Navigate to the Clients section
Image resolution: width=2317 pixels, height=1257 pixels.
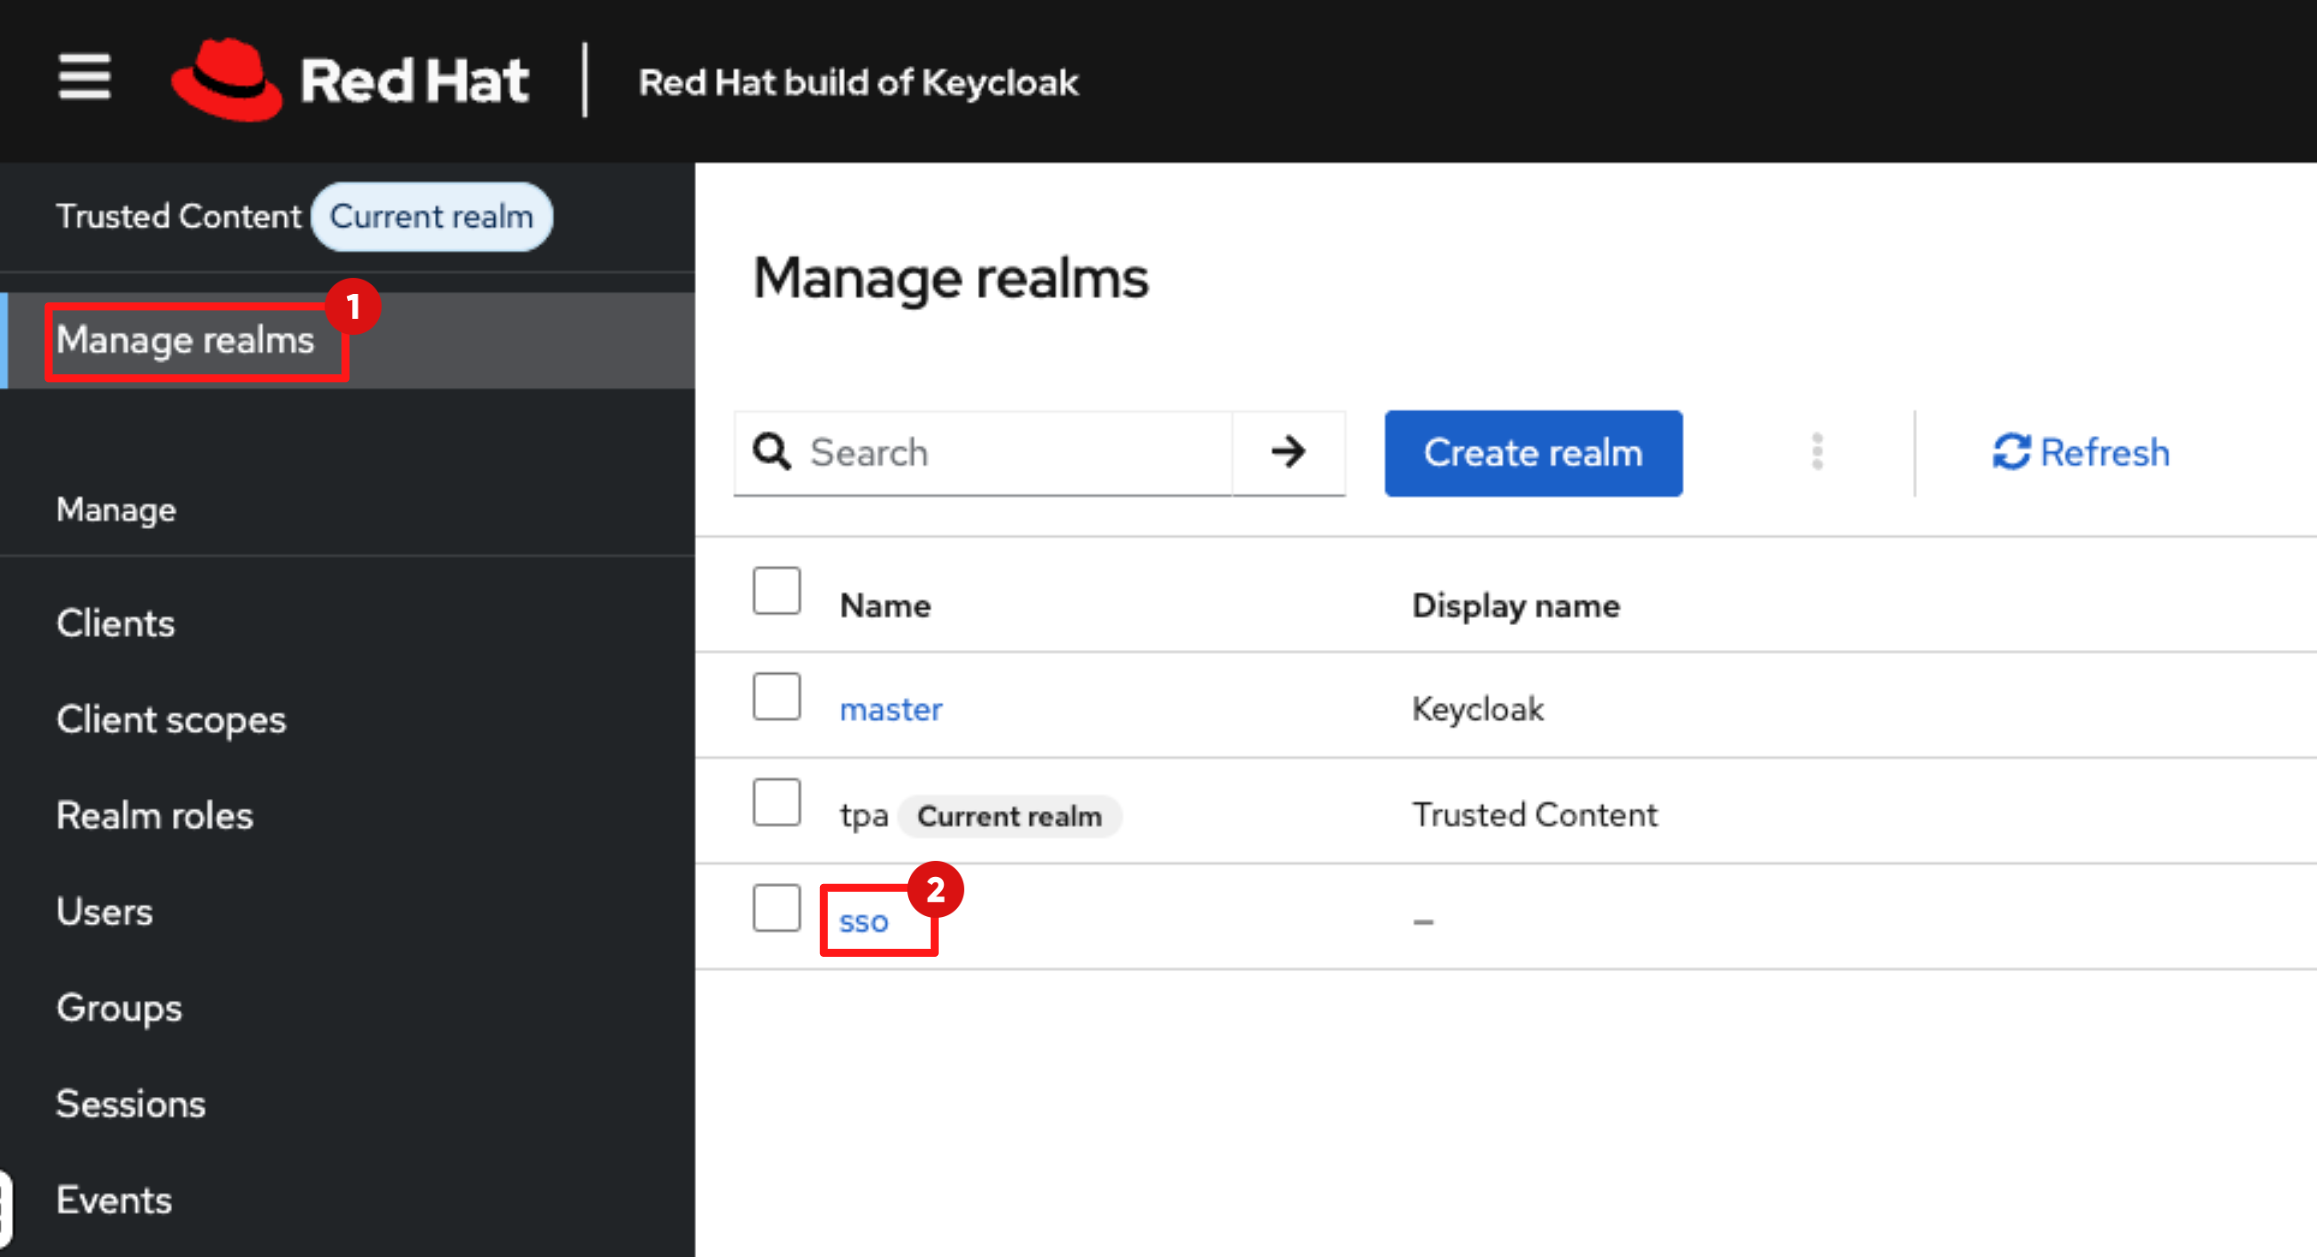pos(115,622)
